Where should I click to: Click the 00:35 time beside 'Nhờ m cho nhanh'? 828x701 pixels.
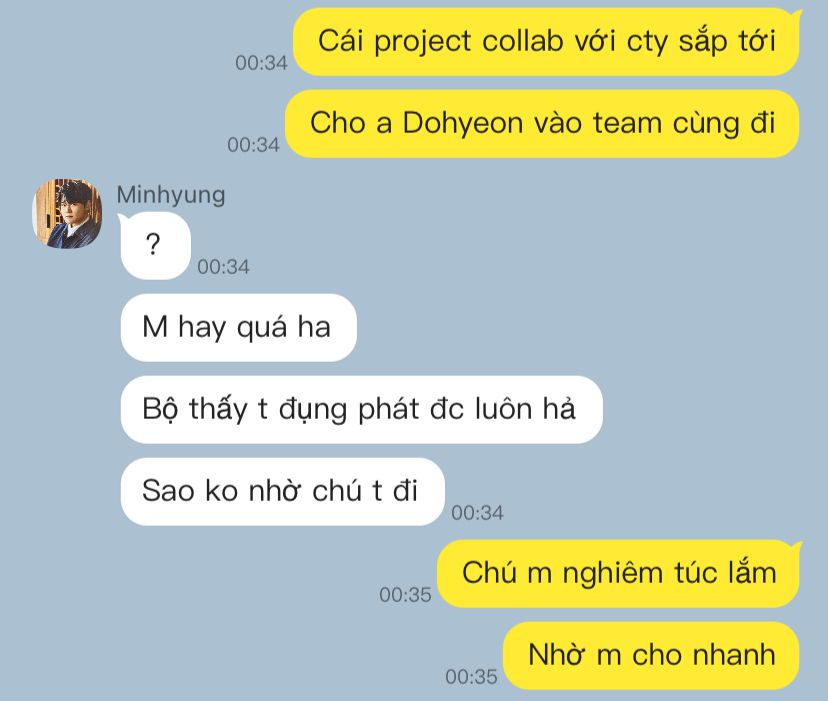click(x=472, y=677)
